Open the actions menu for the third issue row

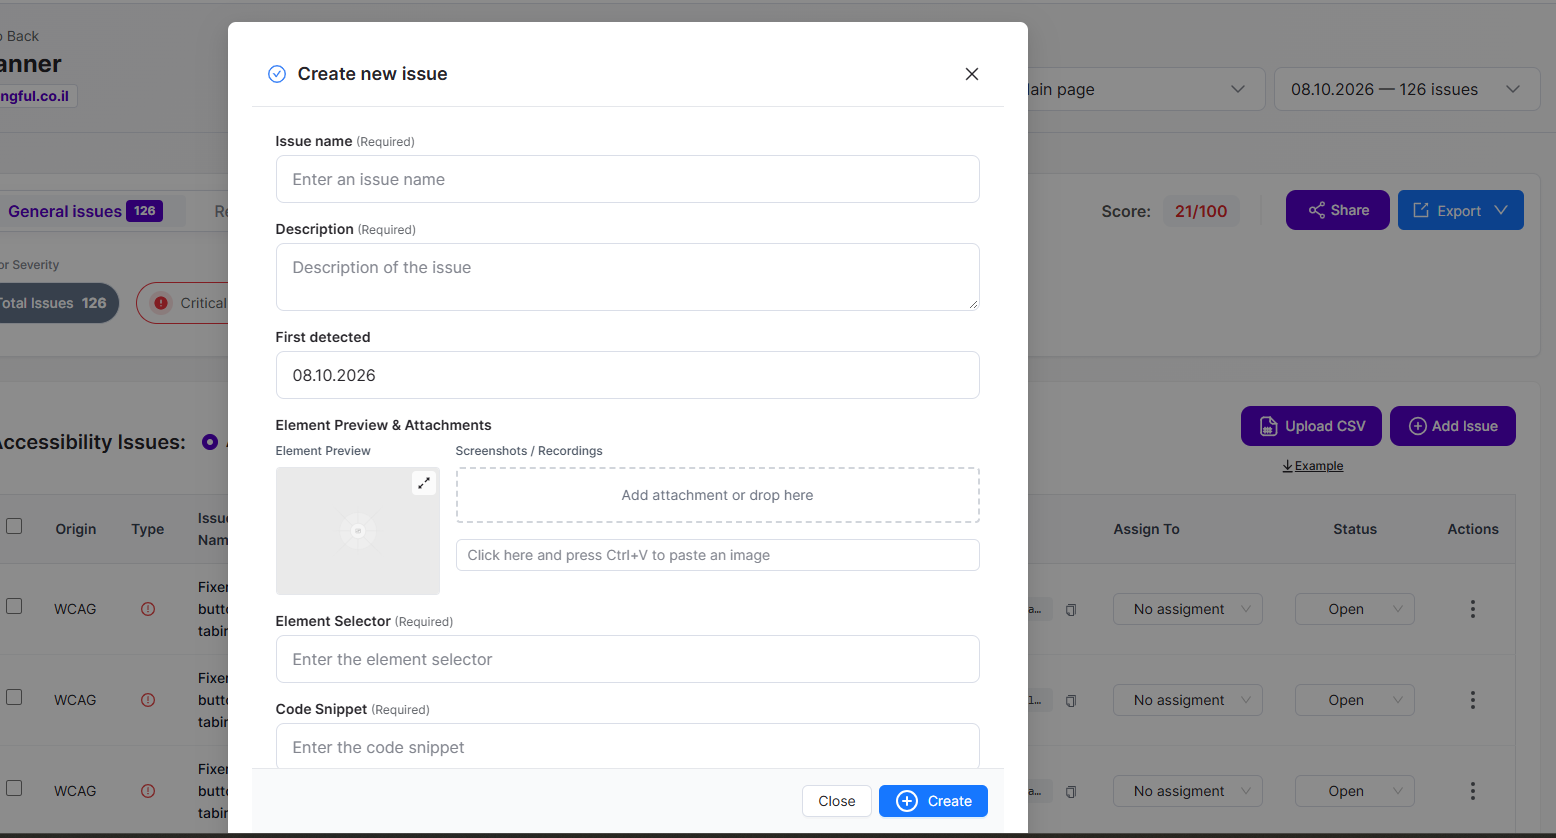(x=1472, y=791)
